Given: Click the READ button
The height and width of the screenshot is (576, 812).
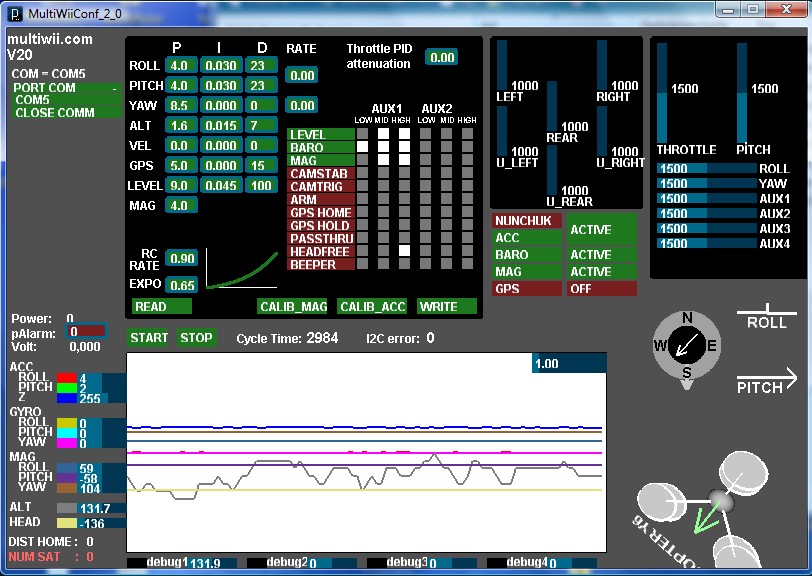Looking at the screenshot, I should [162, 307].
